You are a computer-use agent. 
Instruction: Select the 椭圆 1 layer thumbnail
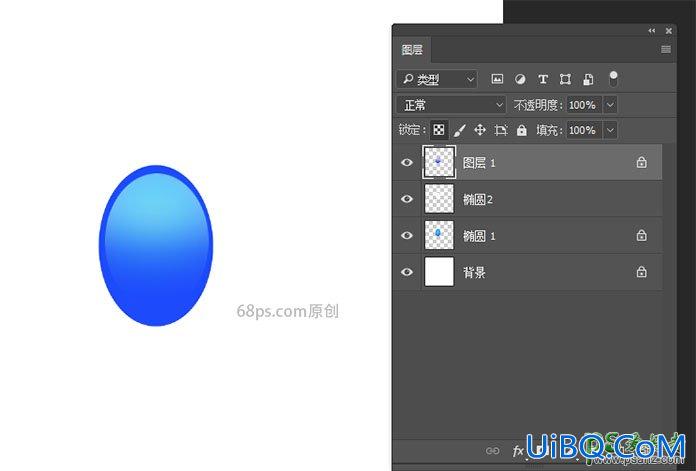pos(439,235)
